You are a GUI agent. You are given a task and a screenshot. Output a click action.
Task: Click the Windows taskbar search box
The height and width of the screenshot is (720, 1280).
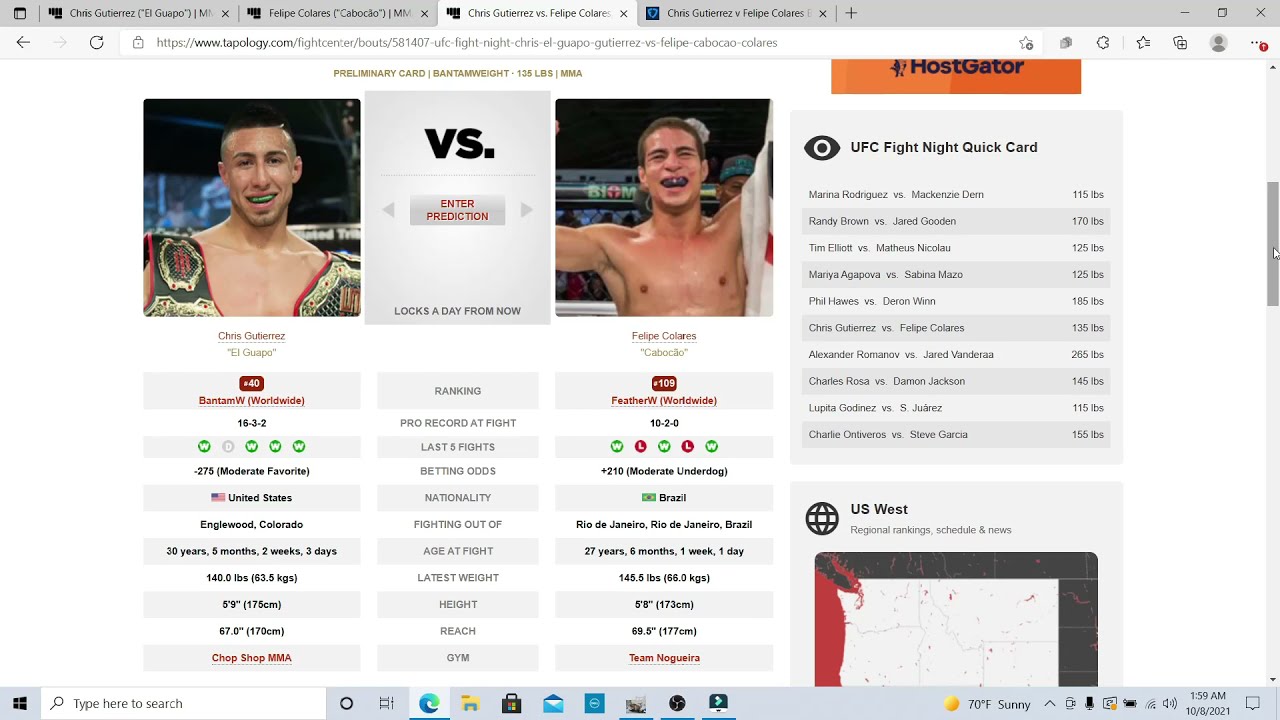pyautogui.click(x=183, y=703)
